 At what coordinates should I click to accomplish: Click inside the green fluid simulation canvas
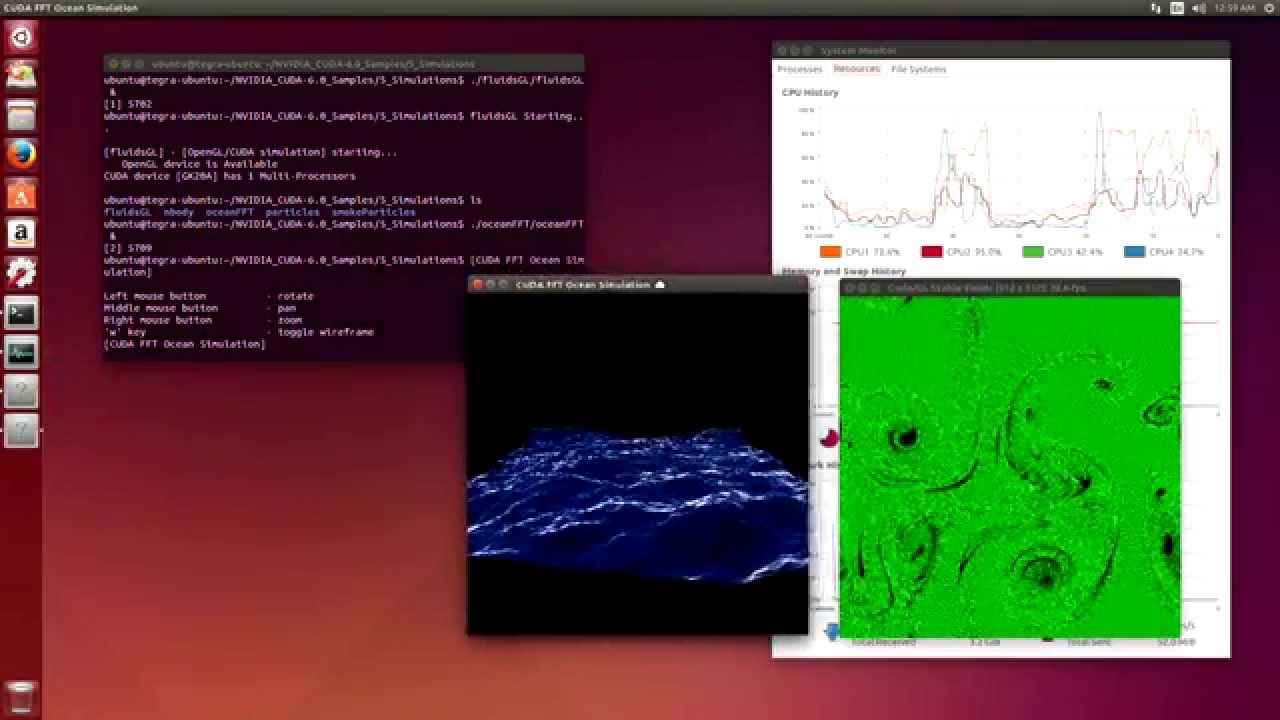pyautogui.click(x=1010, y=467)
